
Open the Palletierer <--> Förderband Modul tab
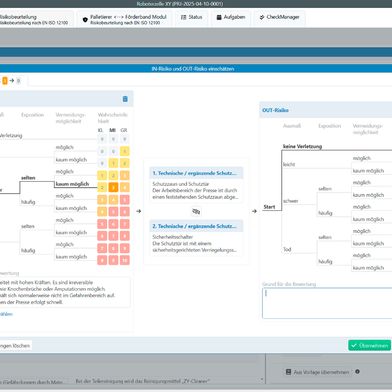click(125, 19)
